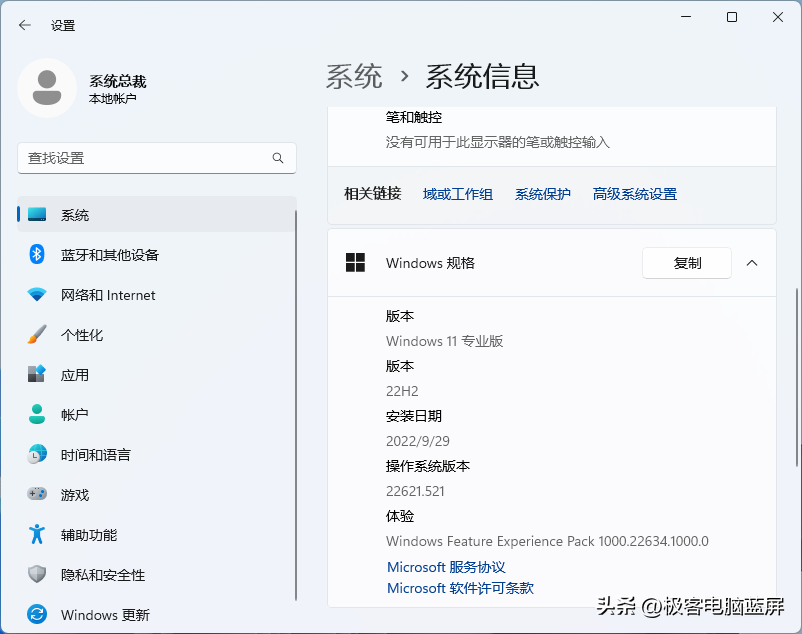Click the Windows 更新 sync icon

[37, 614]
